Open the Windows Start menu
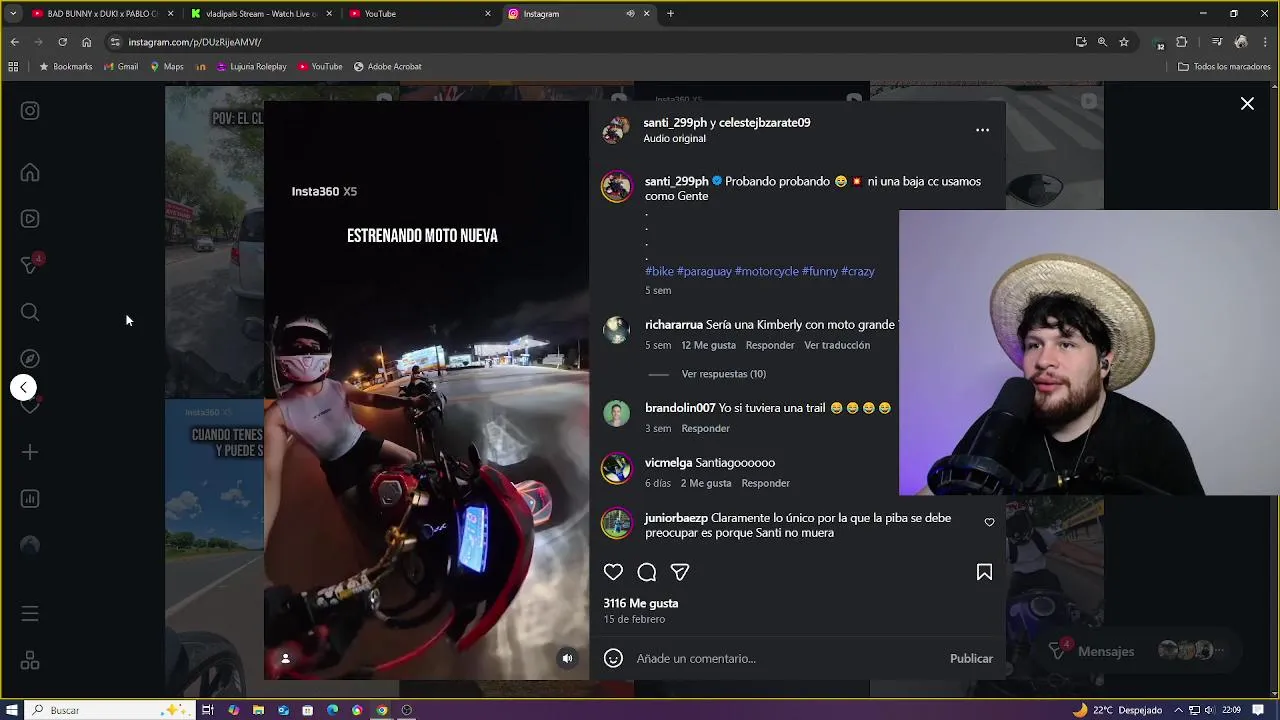1280x720 pixels. coord(12,710)
